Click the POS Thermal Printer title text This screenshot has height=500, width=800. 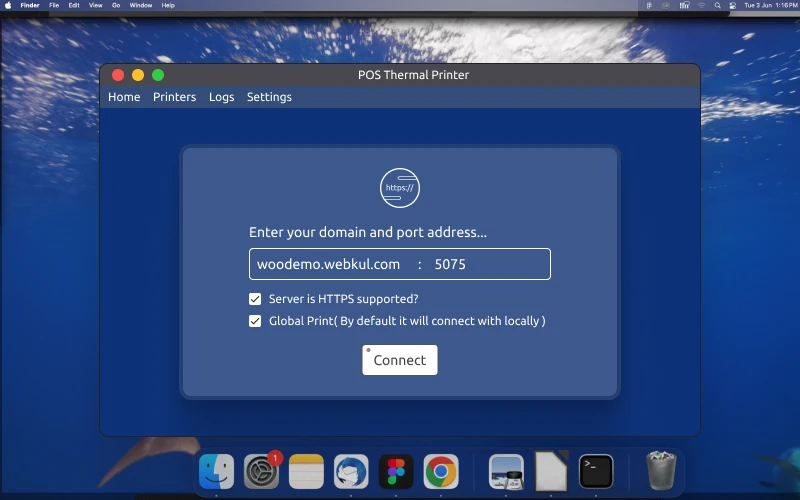click(413, 75)
